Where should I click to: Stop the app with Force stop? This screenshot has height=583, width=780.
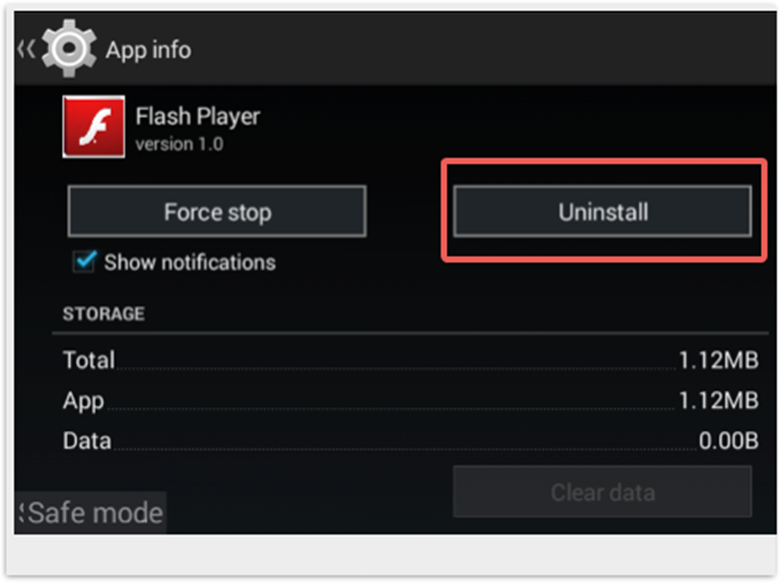[217, 211]
